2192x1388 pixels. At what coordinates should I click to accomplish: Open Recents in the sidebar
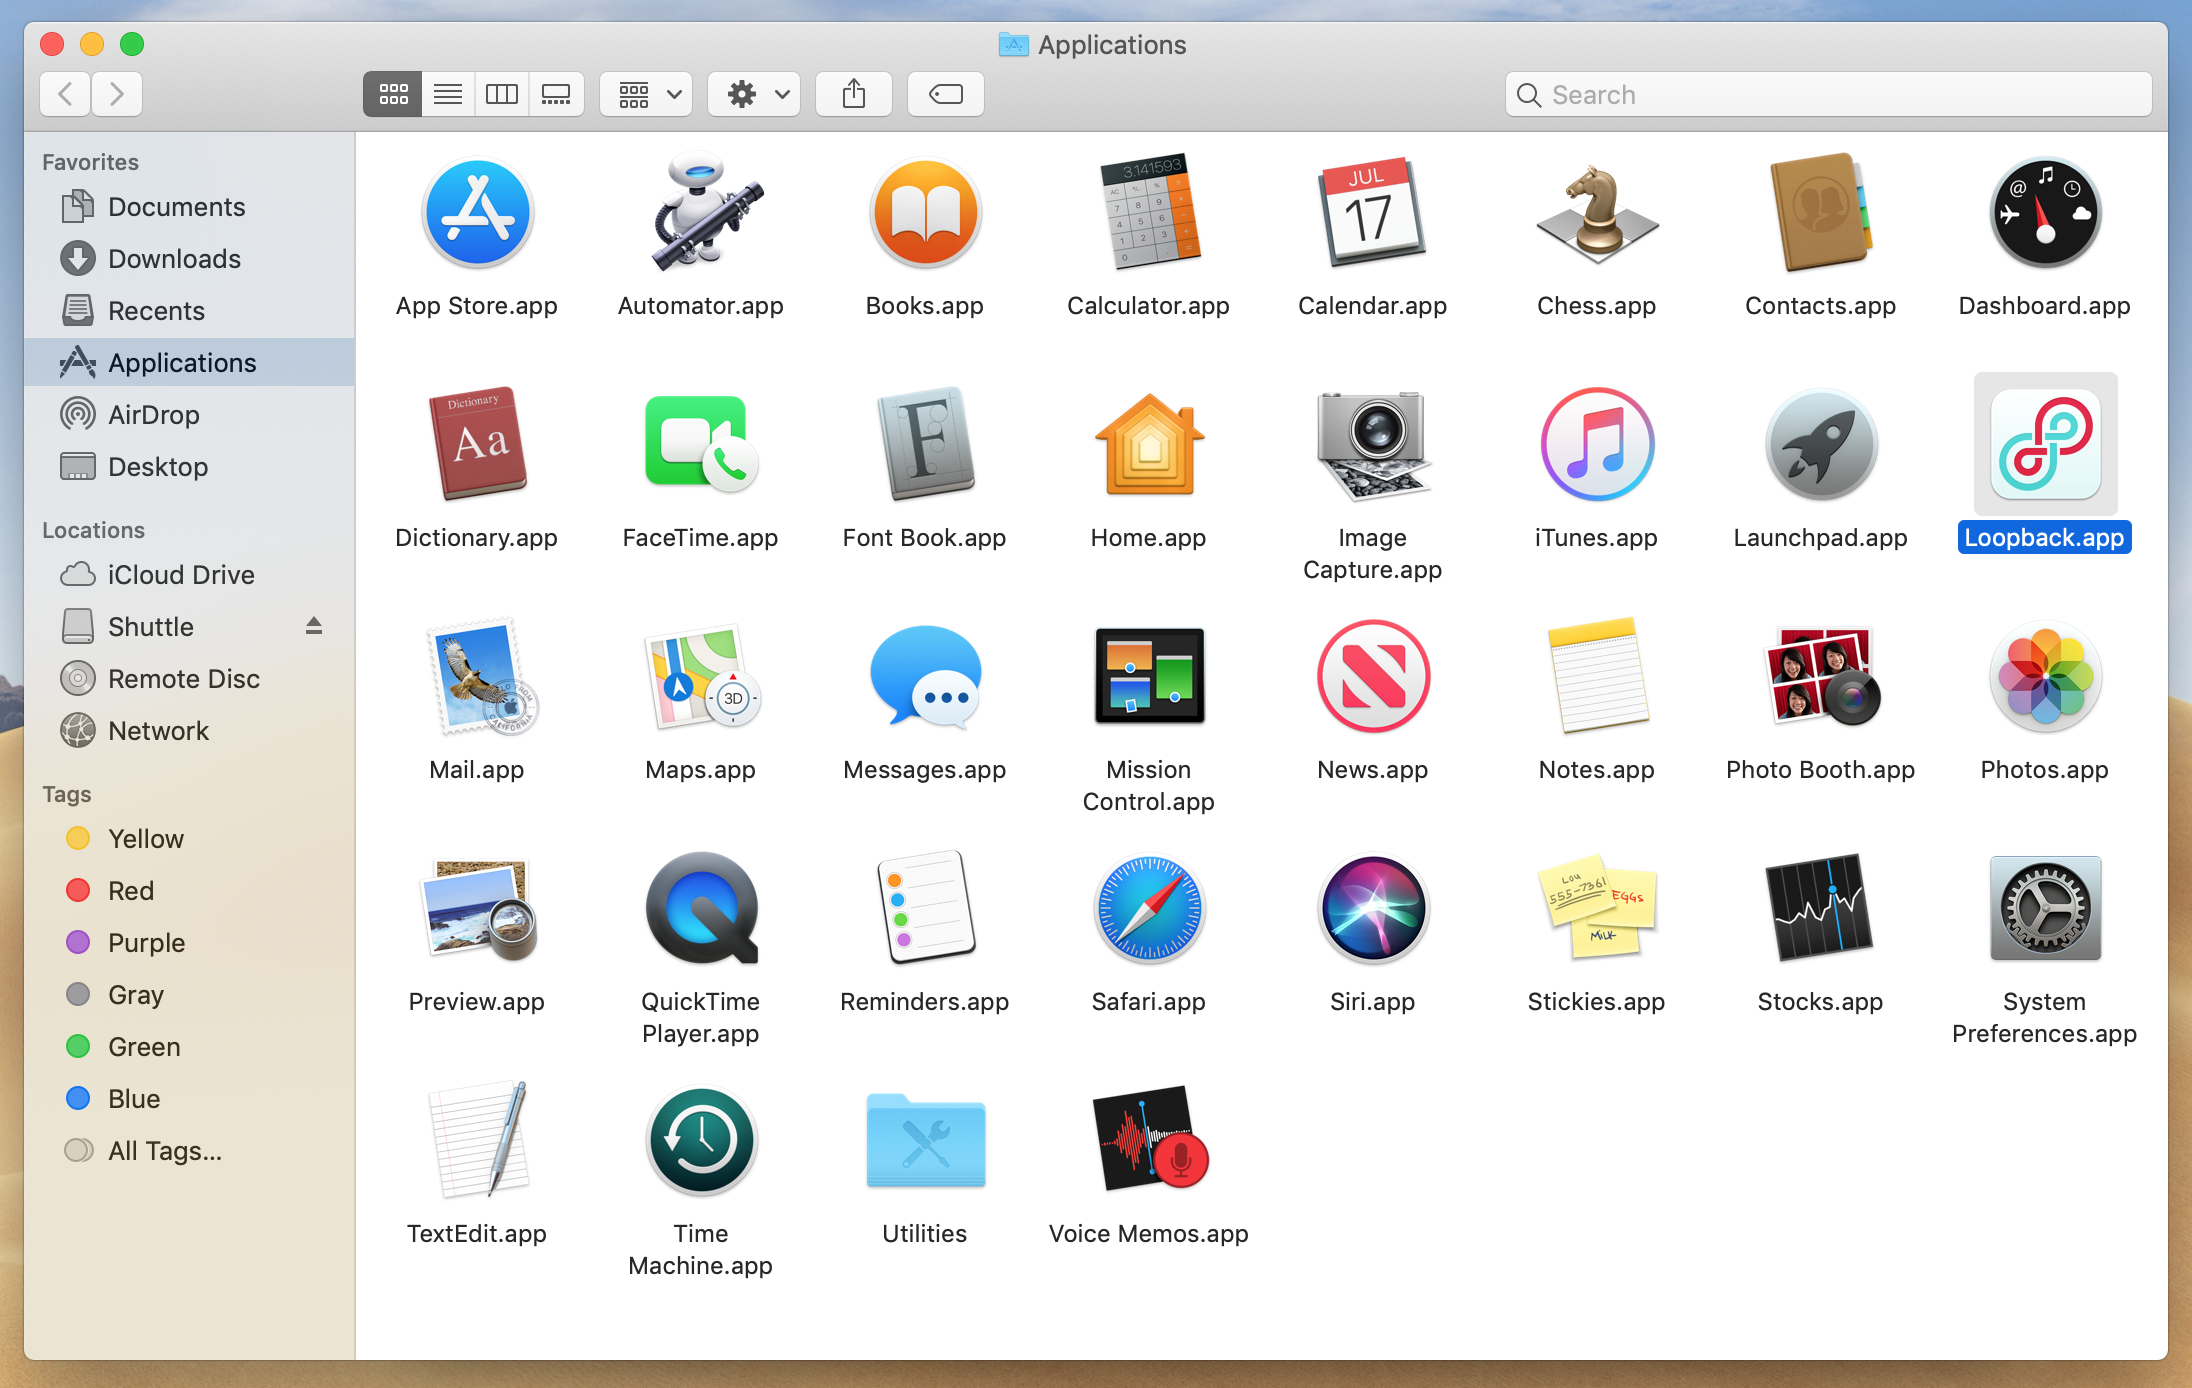click(x=189, y=311)
